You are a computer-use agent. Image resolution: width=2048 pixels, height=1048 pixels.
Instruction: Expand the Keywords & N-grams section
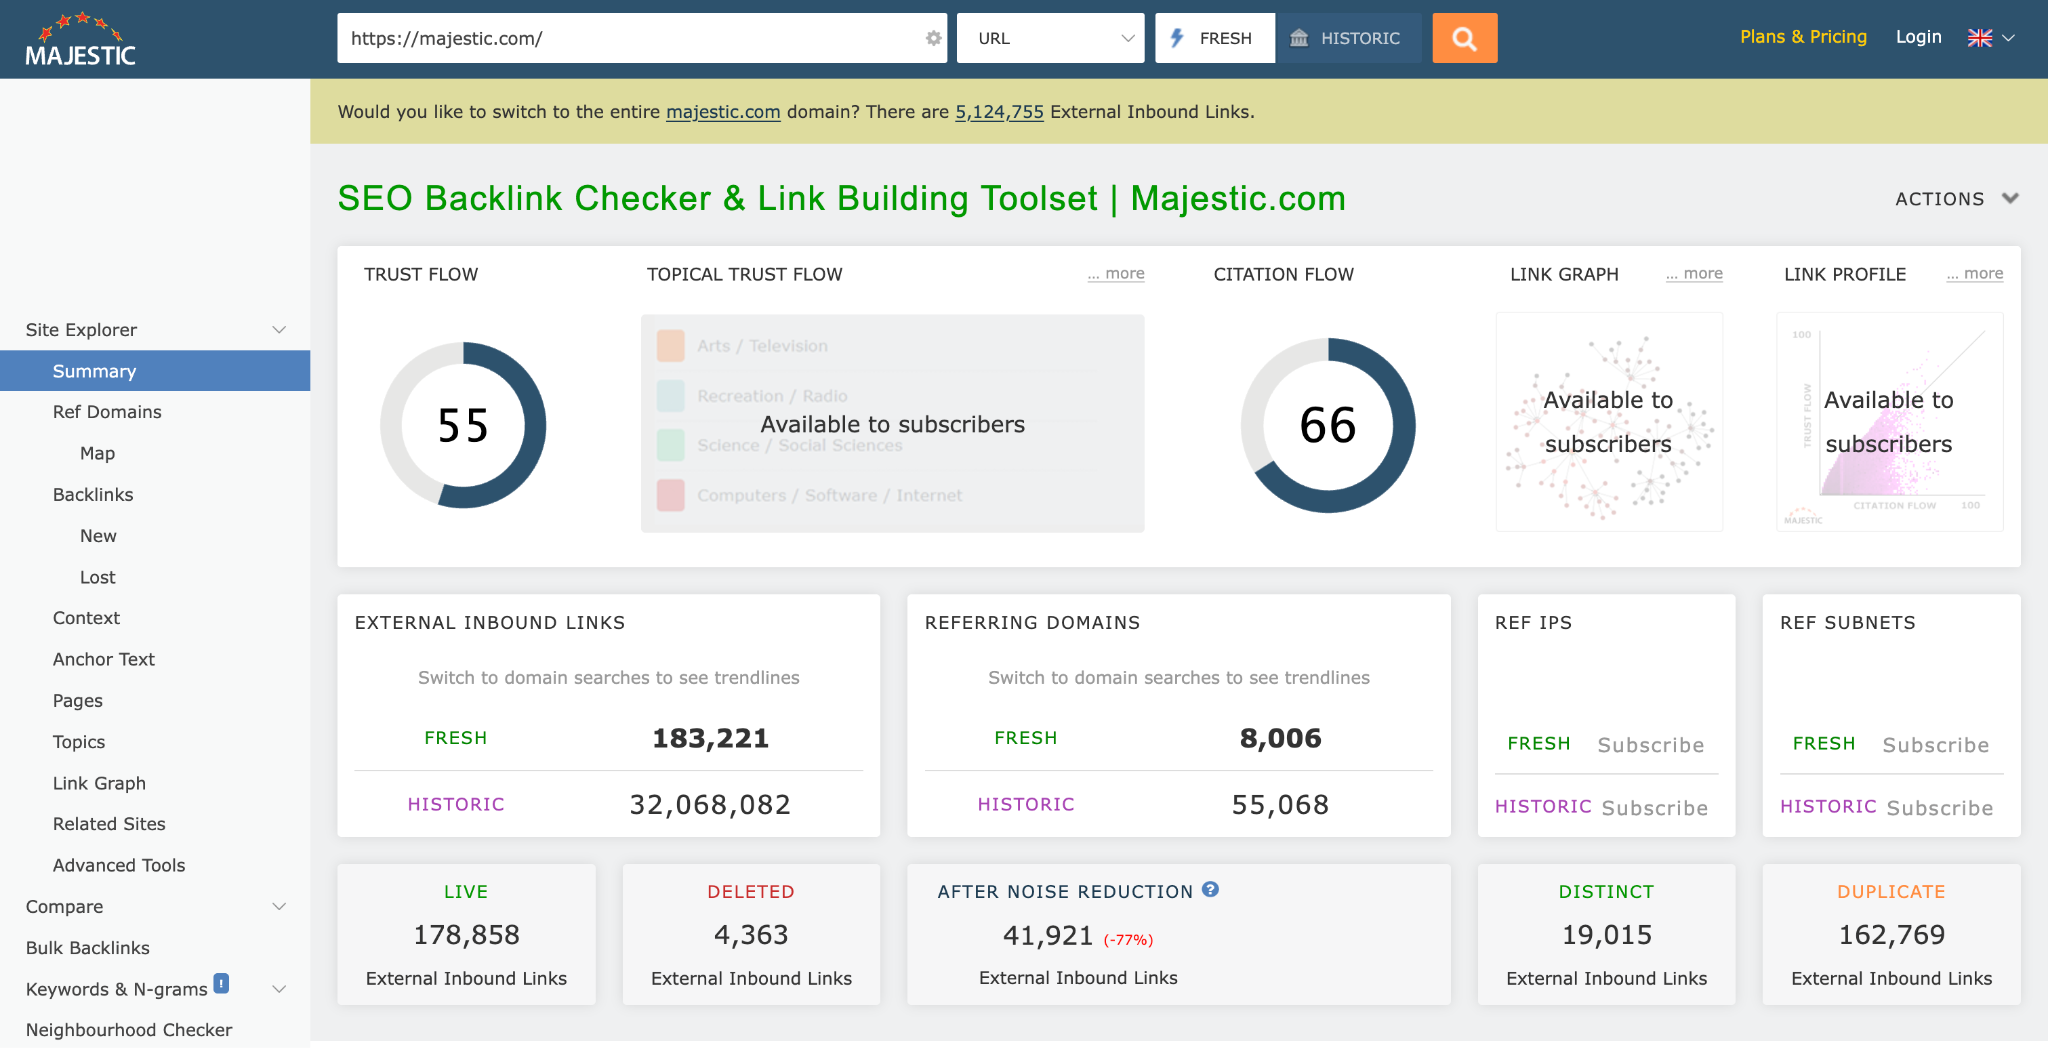coord(279,989)
